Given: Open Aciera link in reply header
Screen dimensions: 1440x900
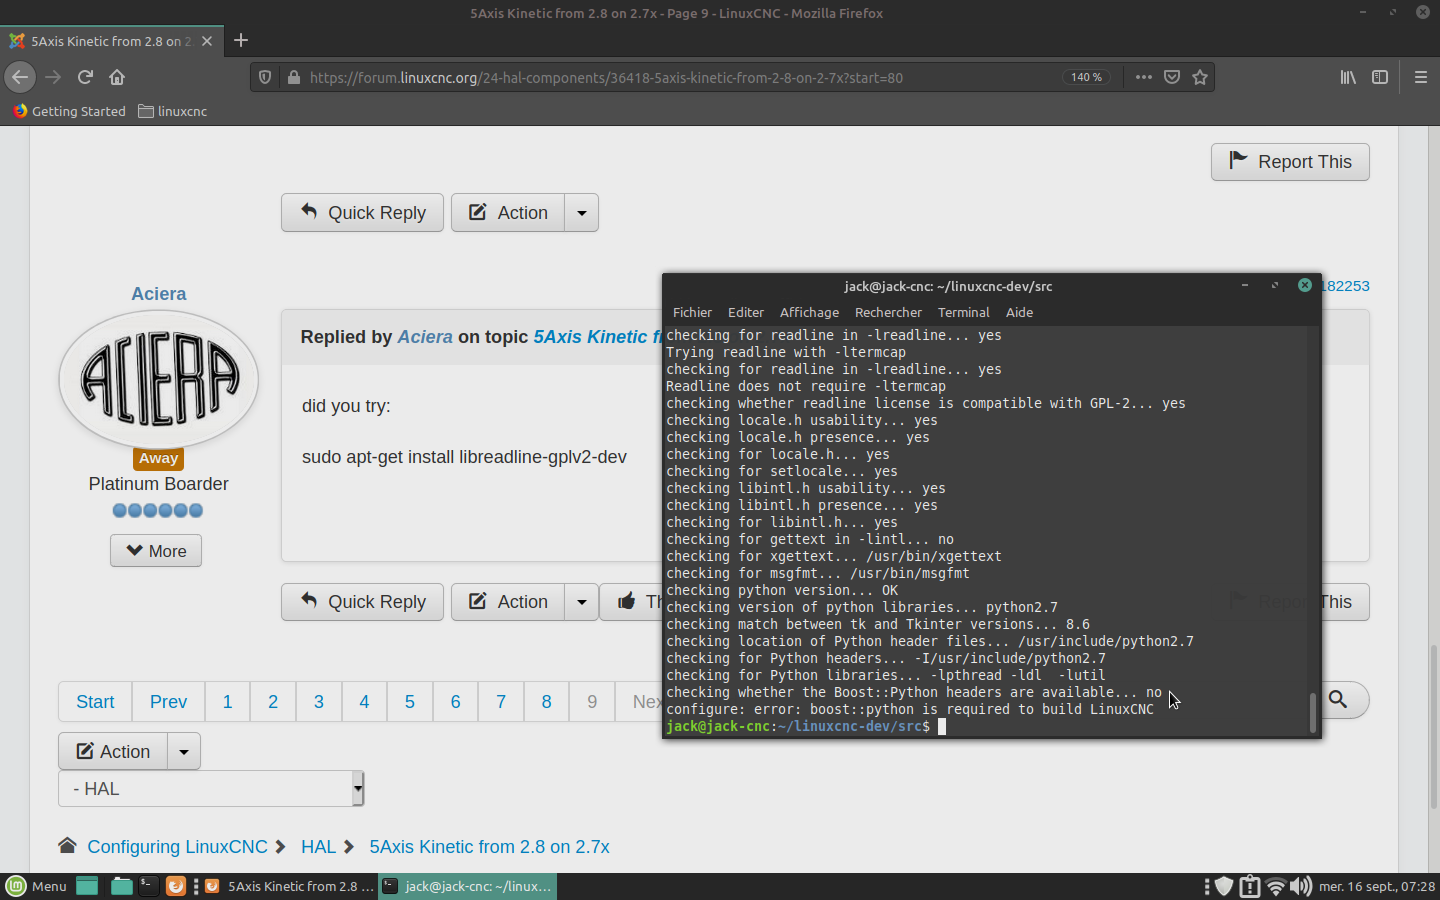Looking at the screenshot, I should tap(425, 337).
